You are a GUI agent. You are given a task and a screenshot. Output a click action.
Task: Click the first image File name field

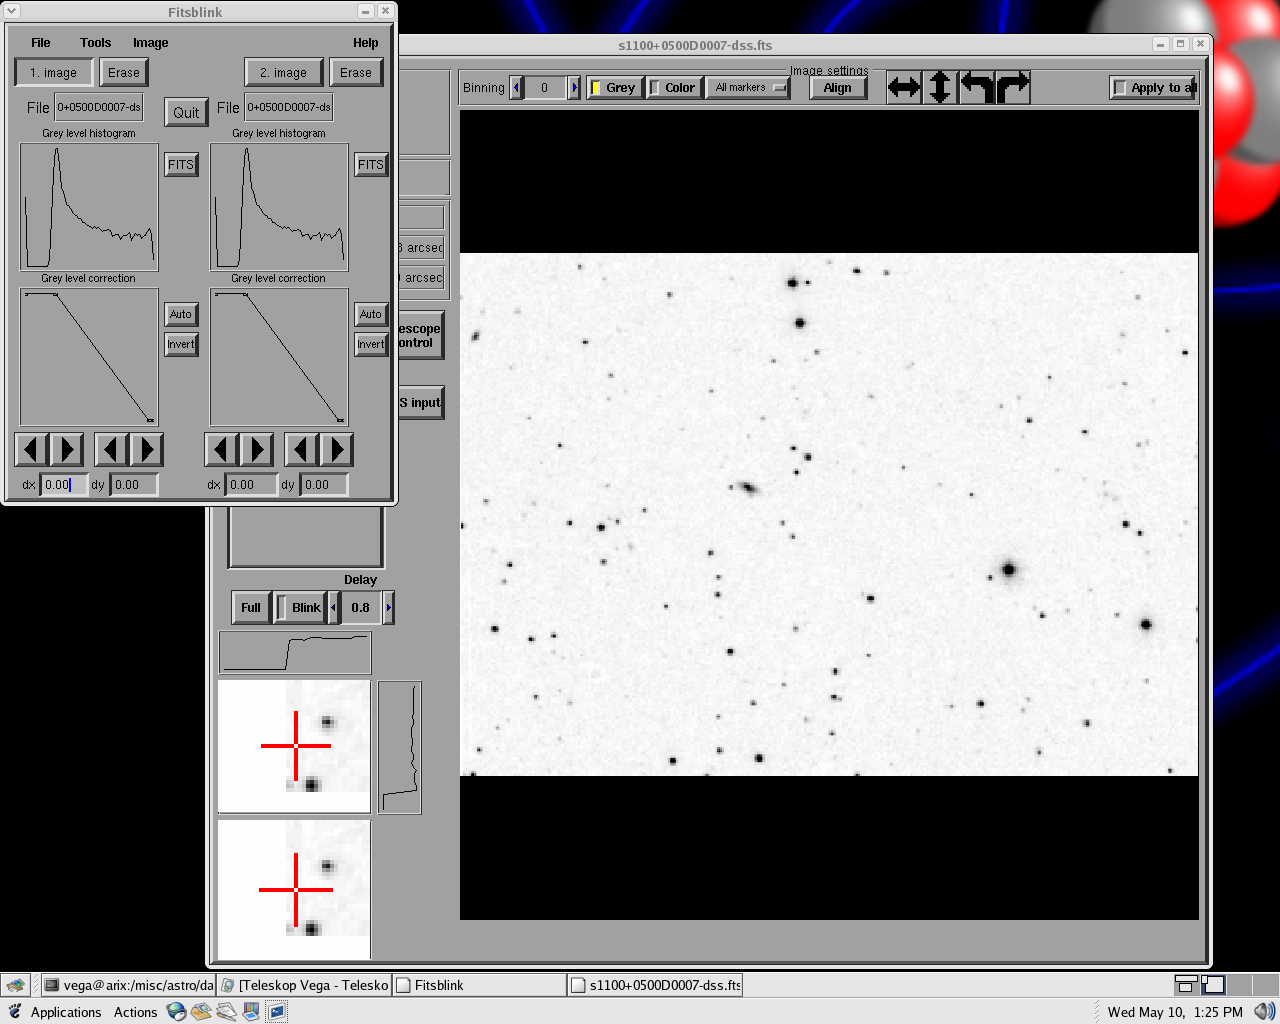pos(99,107)
